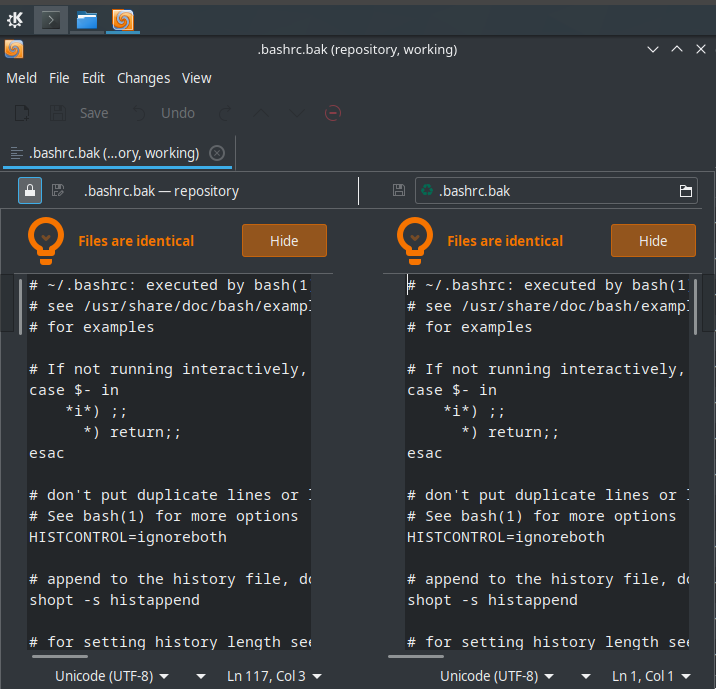Open the View menu
This screenshot has height=689, width=716.
tap(196, 78)
